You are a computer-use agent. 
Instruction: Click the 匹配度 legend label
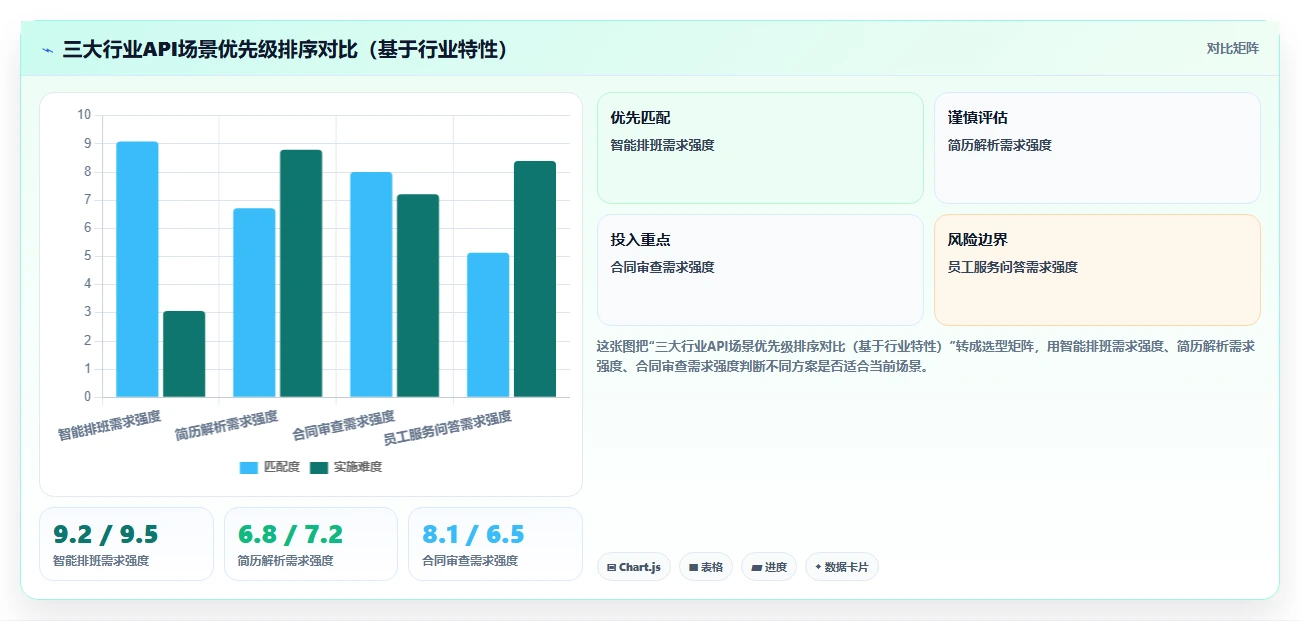pyautogui.click(x=281, y=467)
